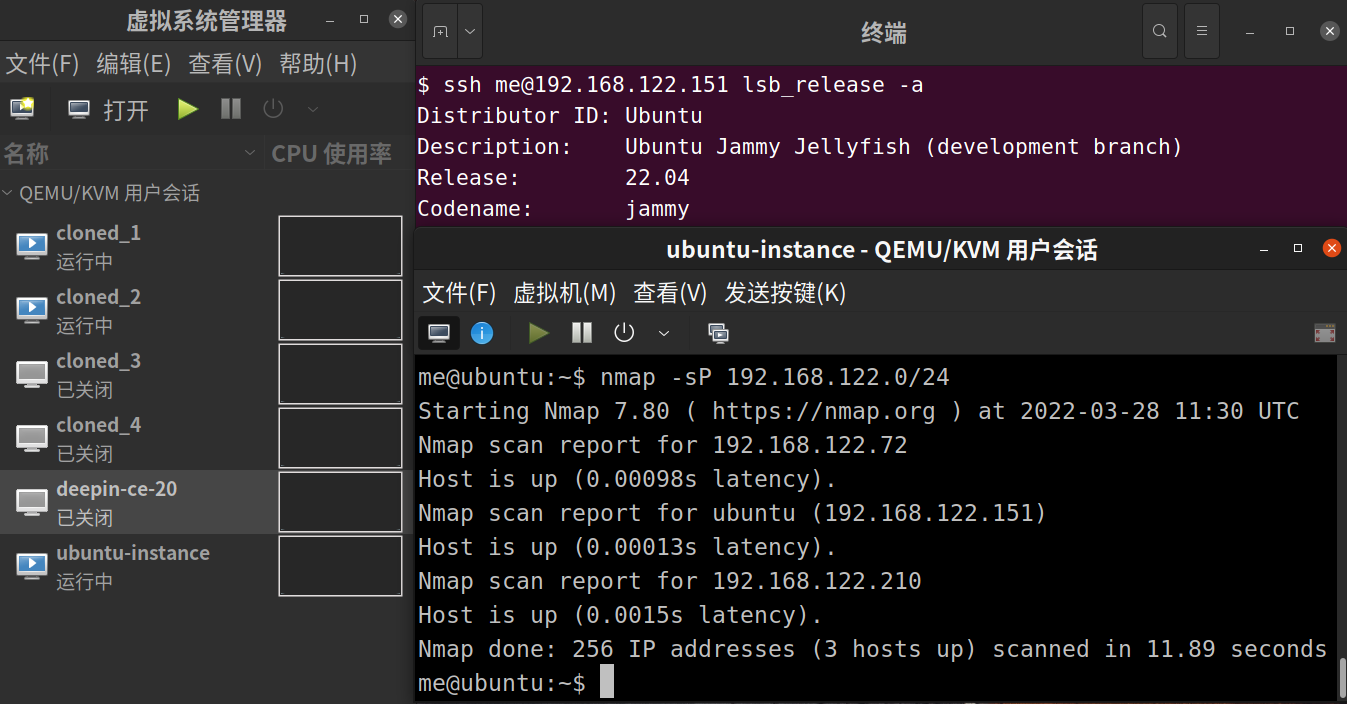Click run arrow in ubuntu-instance toolbar
The image size is (1347, 704).
click(x=539, y=333)
